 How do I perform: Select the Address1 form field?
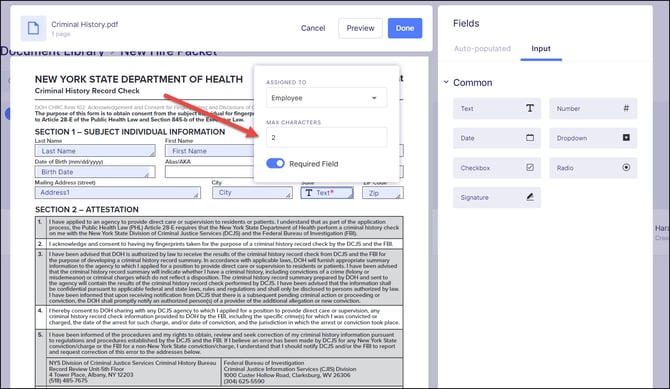point(118,193)
